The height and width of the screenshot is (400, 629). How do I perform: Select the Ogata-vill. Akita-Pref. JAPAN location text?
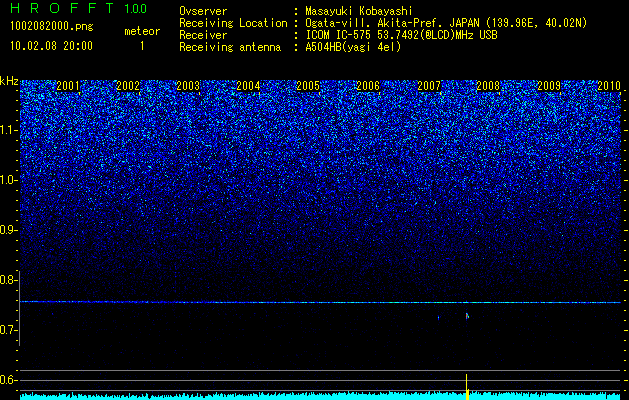click(x=446, y=23)
